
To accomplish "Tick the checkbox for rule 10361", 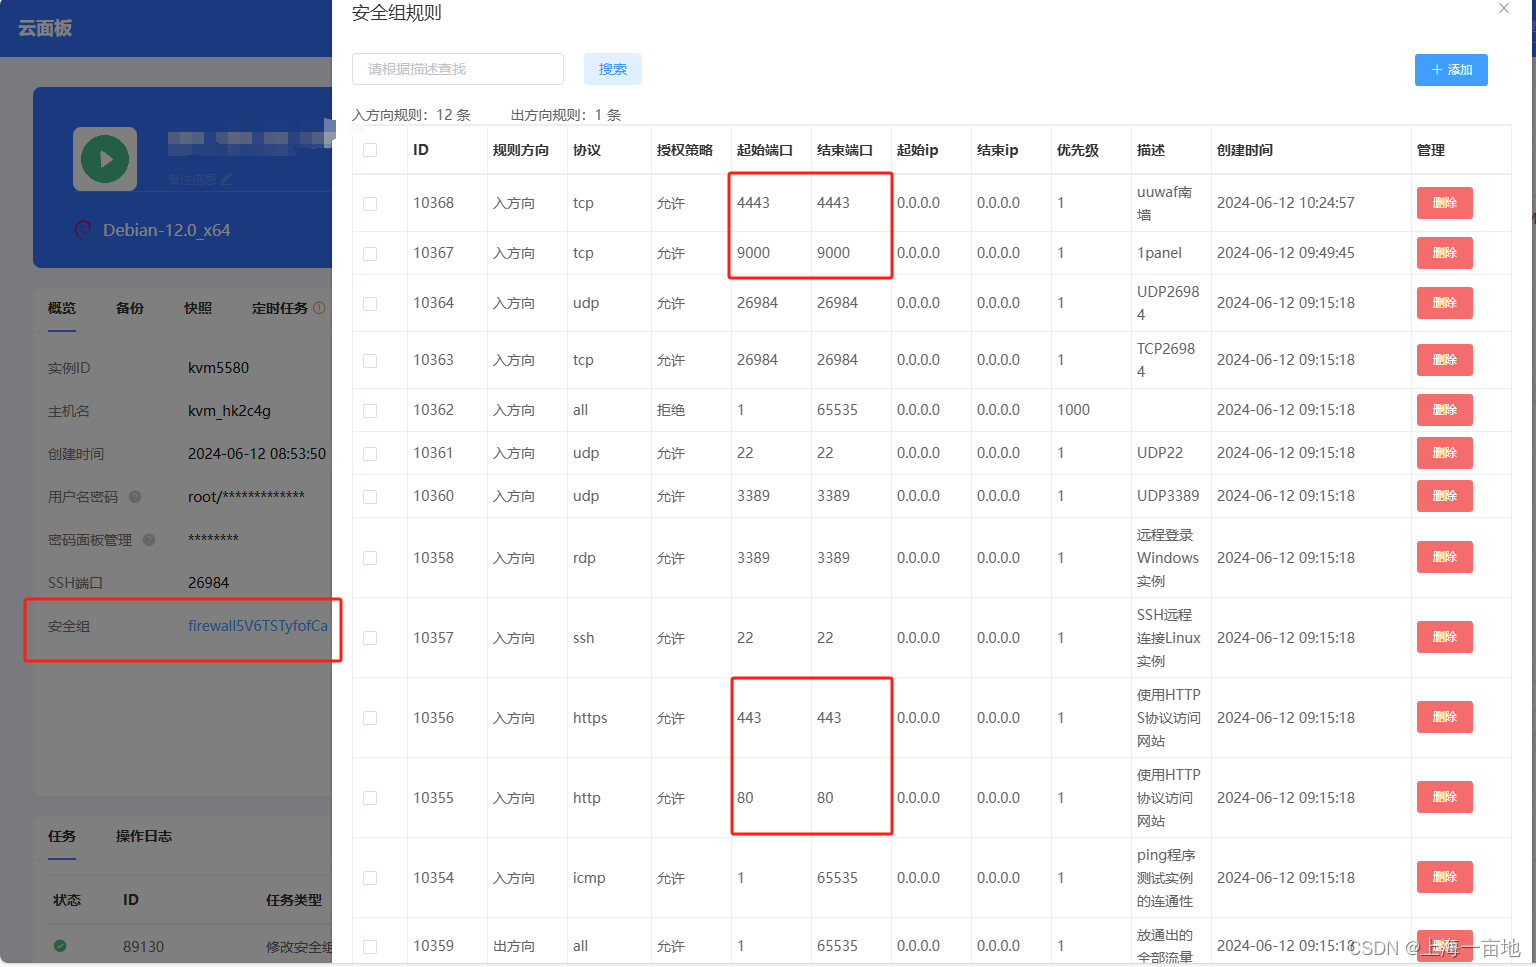I will pos(370,453).
